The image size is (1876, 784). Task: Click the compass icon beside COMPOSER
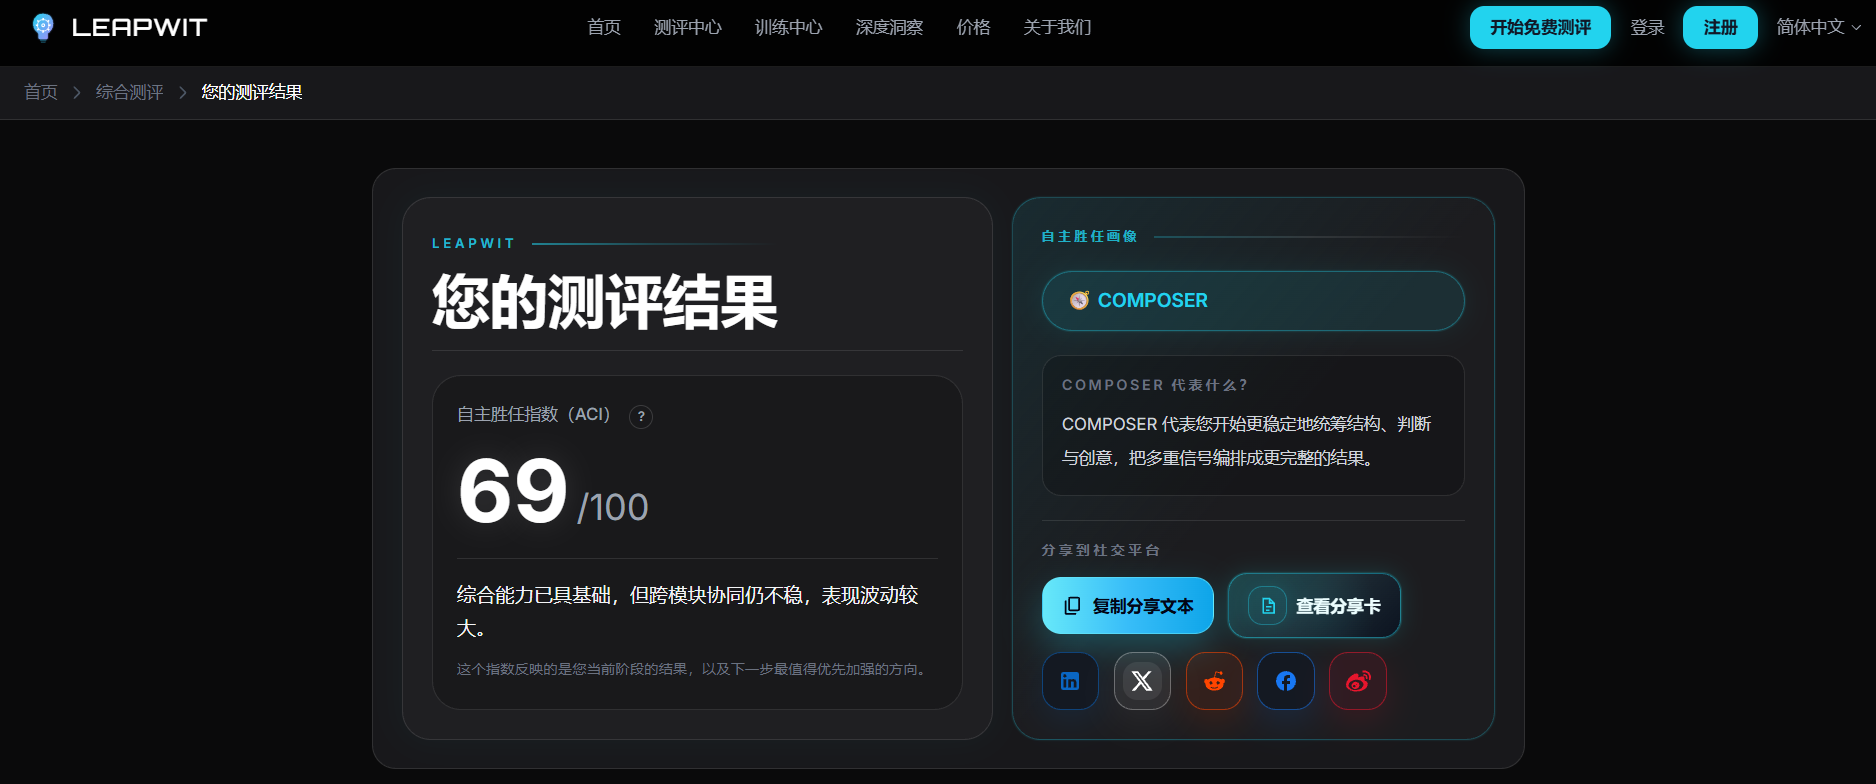click(x=1079, y=300)
